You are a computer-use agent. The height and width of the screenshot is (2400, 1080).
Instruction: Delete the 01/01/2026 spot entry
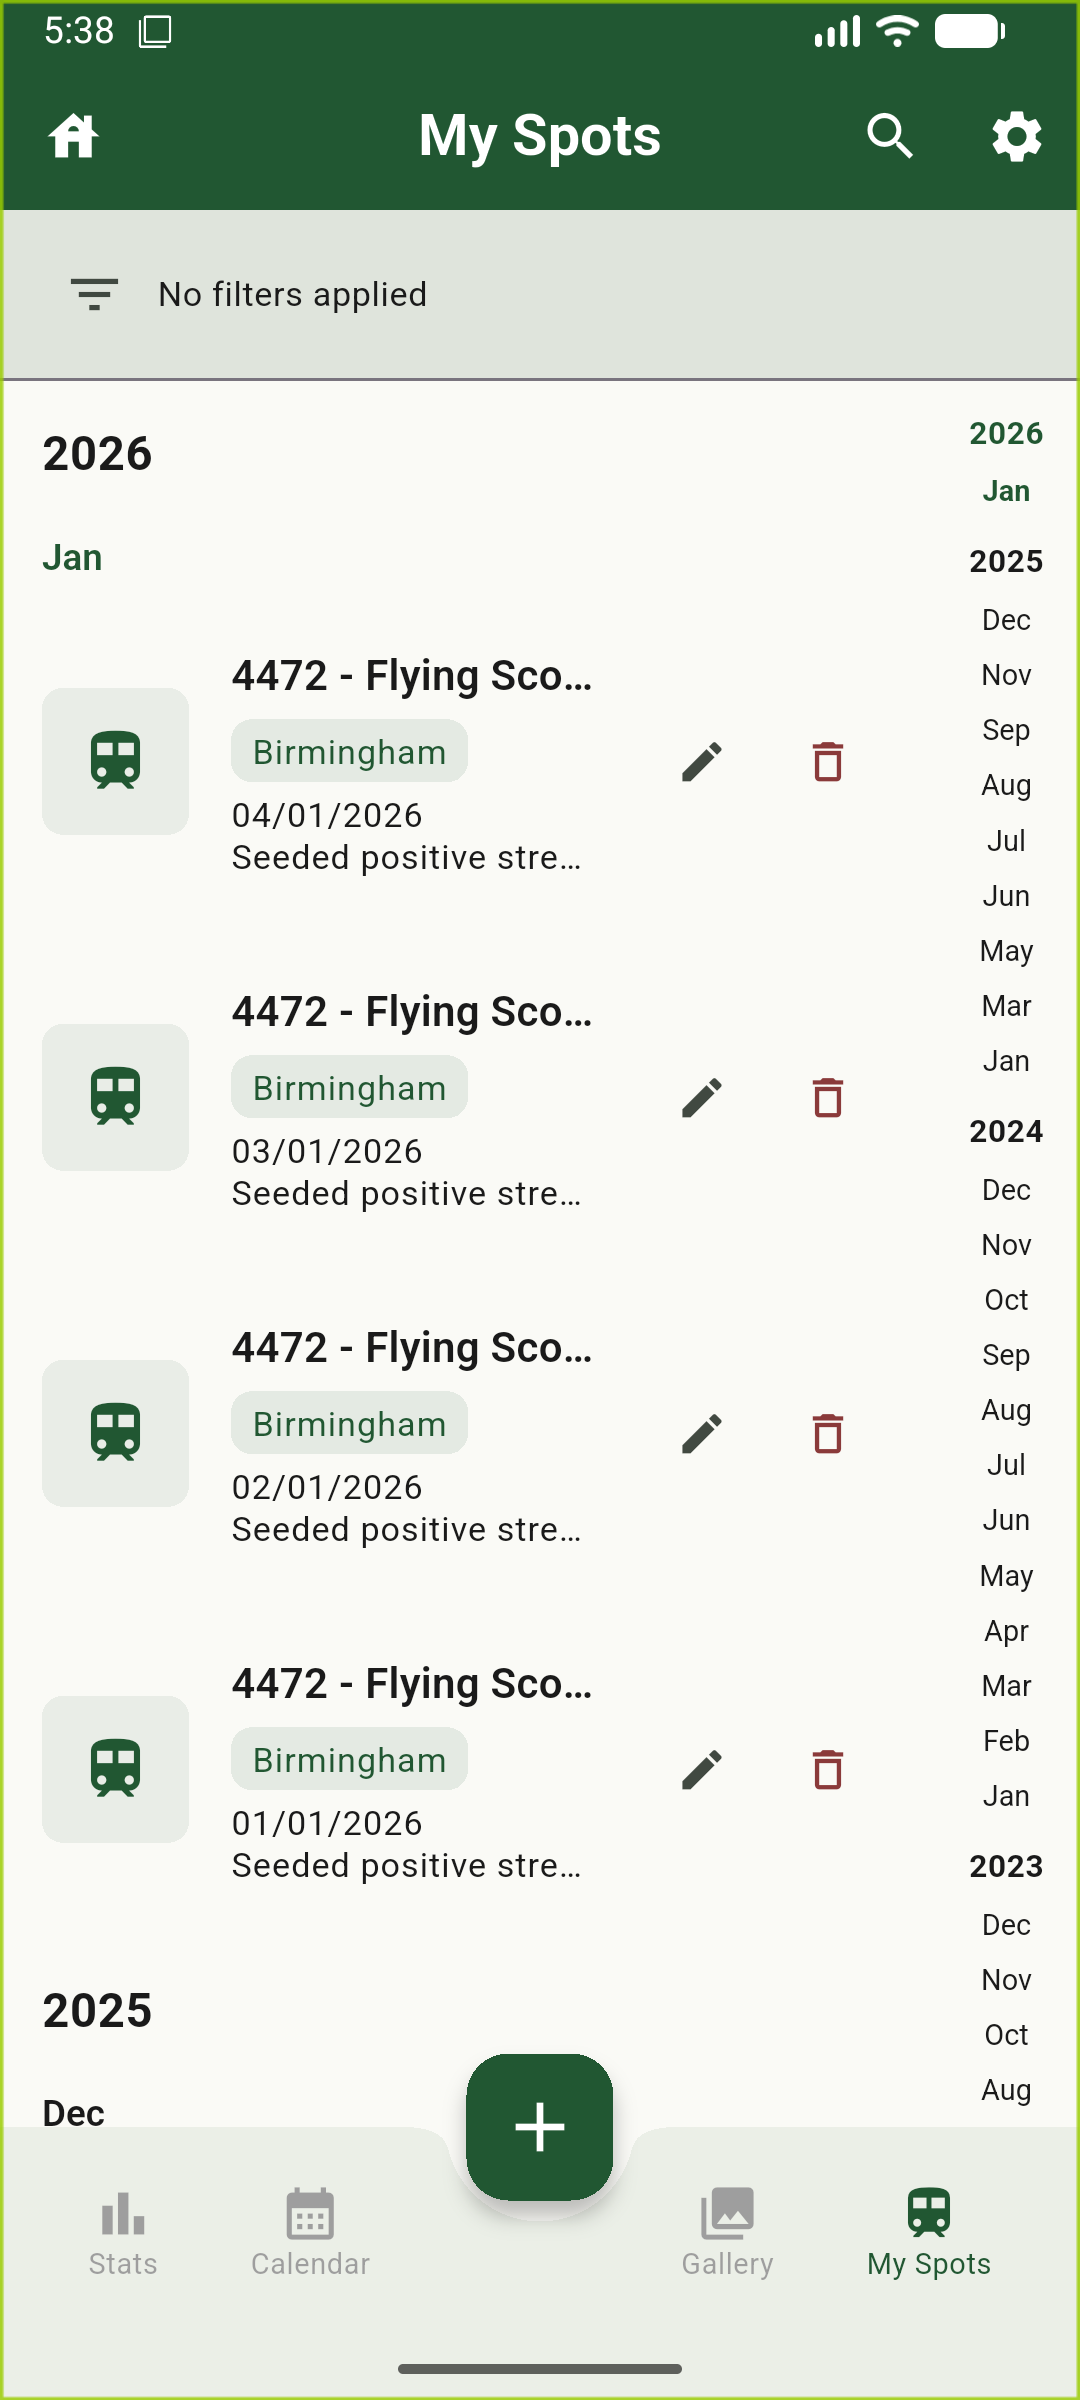pos(828,1770)
